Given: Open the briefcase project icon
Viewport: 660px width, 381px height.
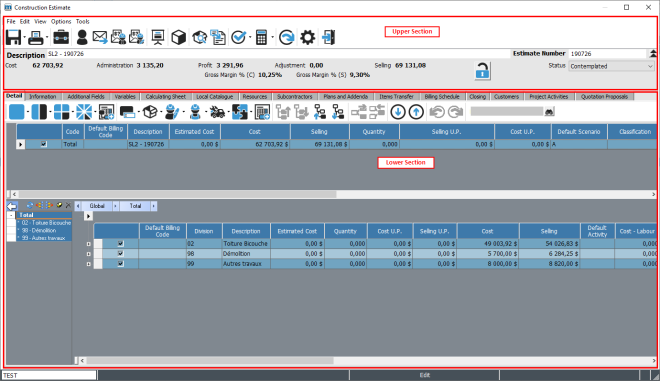Looking at the screenshot, I should [x=61, y=37].
